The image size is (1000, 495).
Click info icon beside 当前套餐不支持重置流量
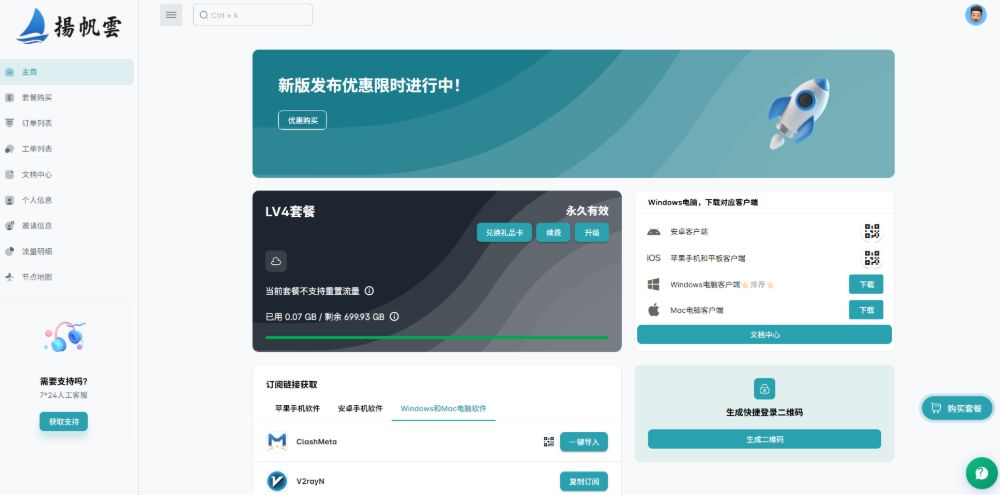(369, 291)
